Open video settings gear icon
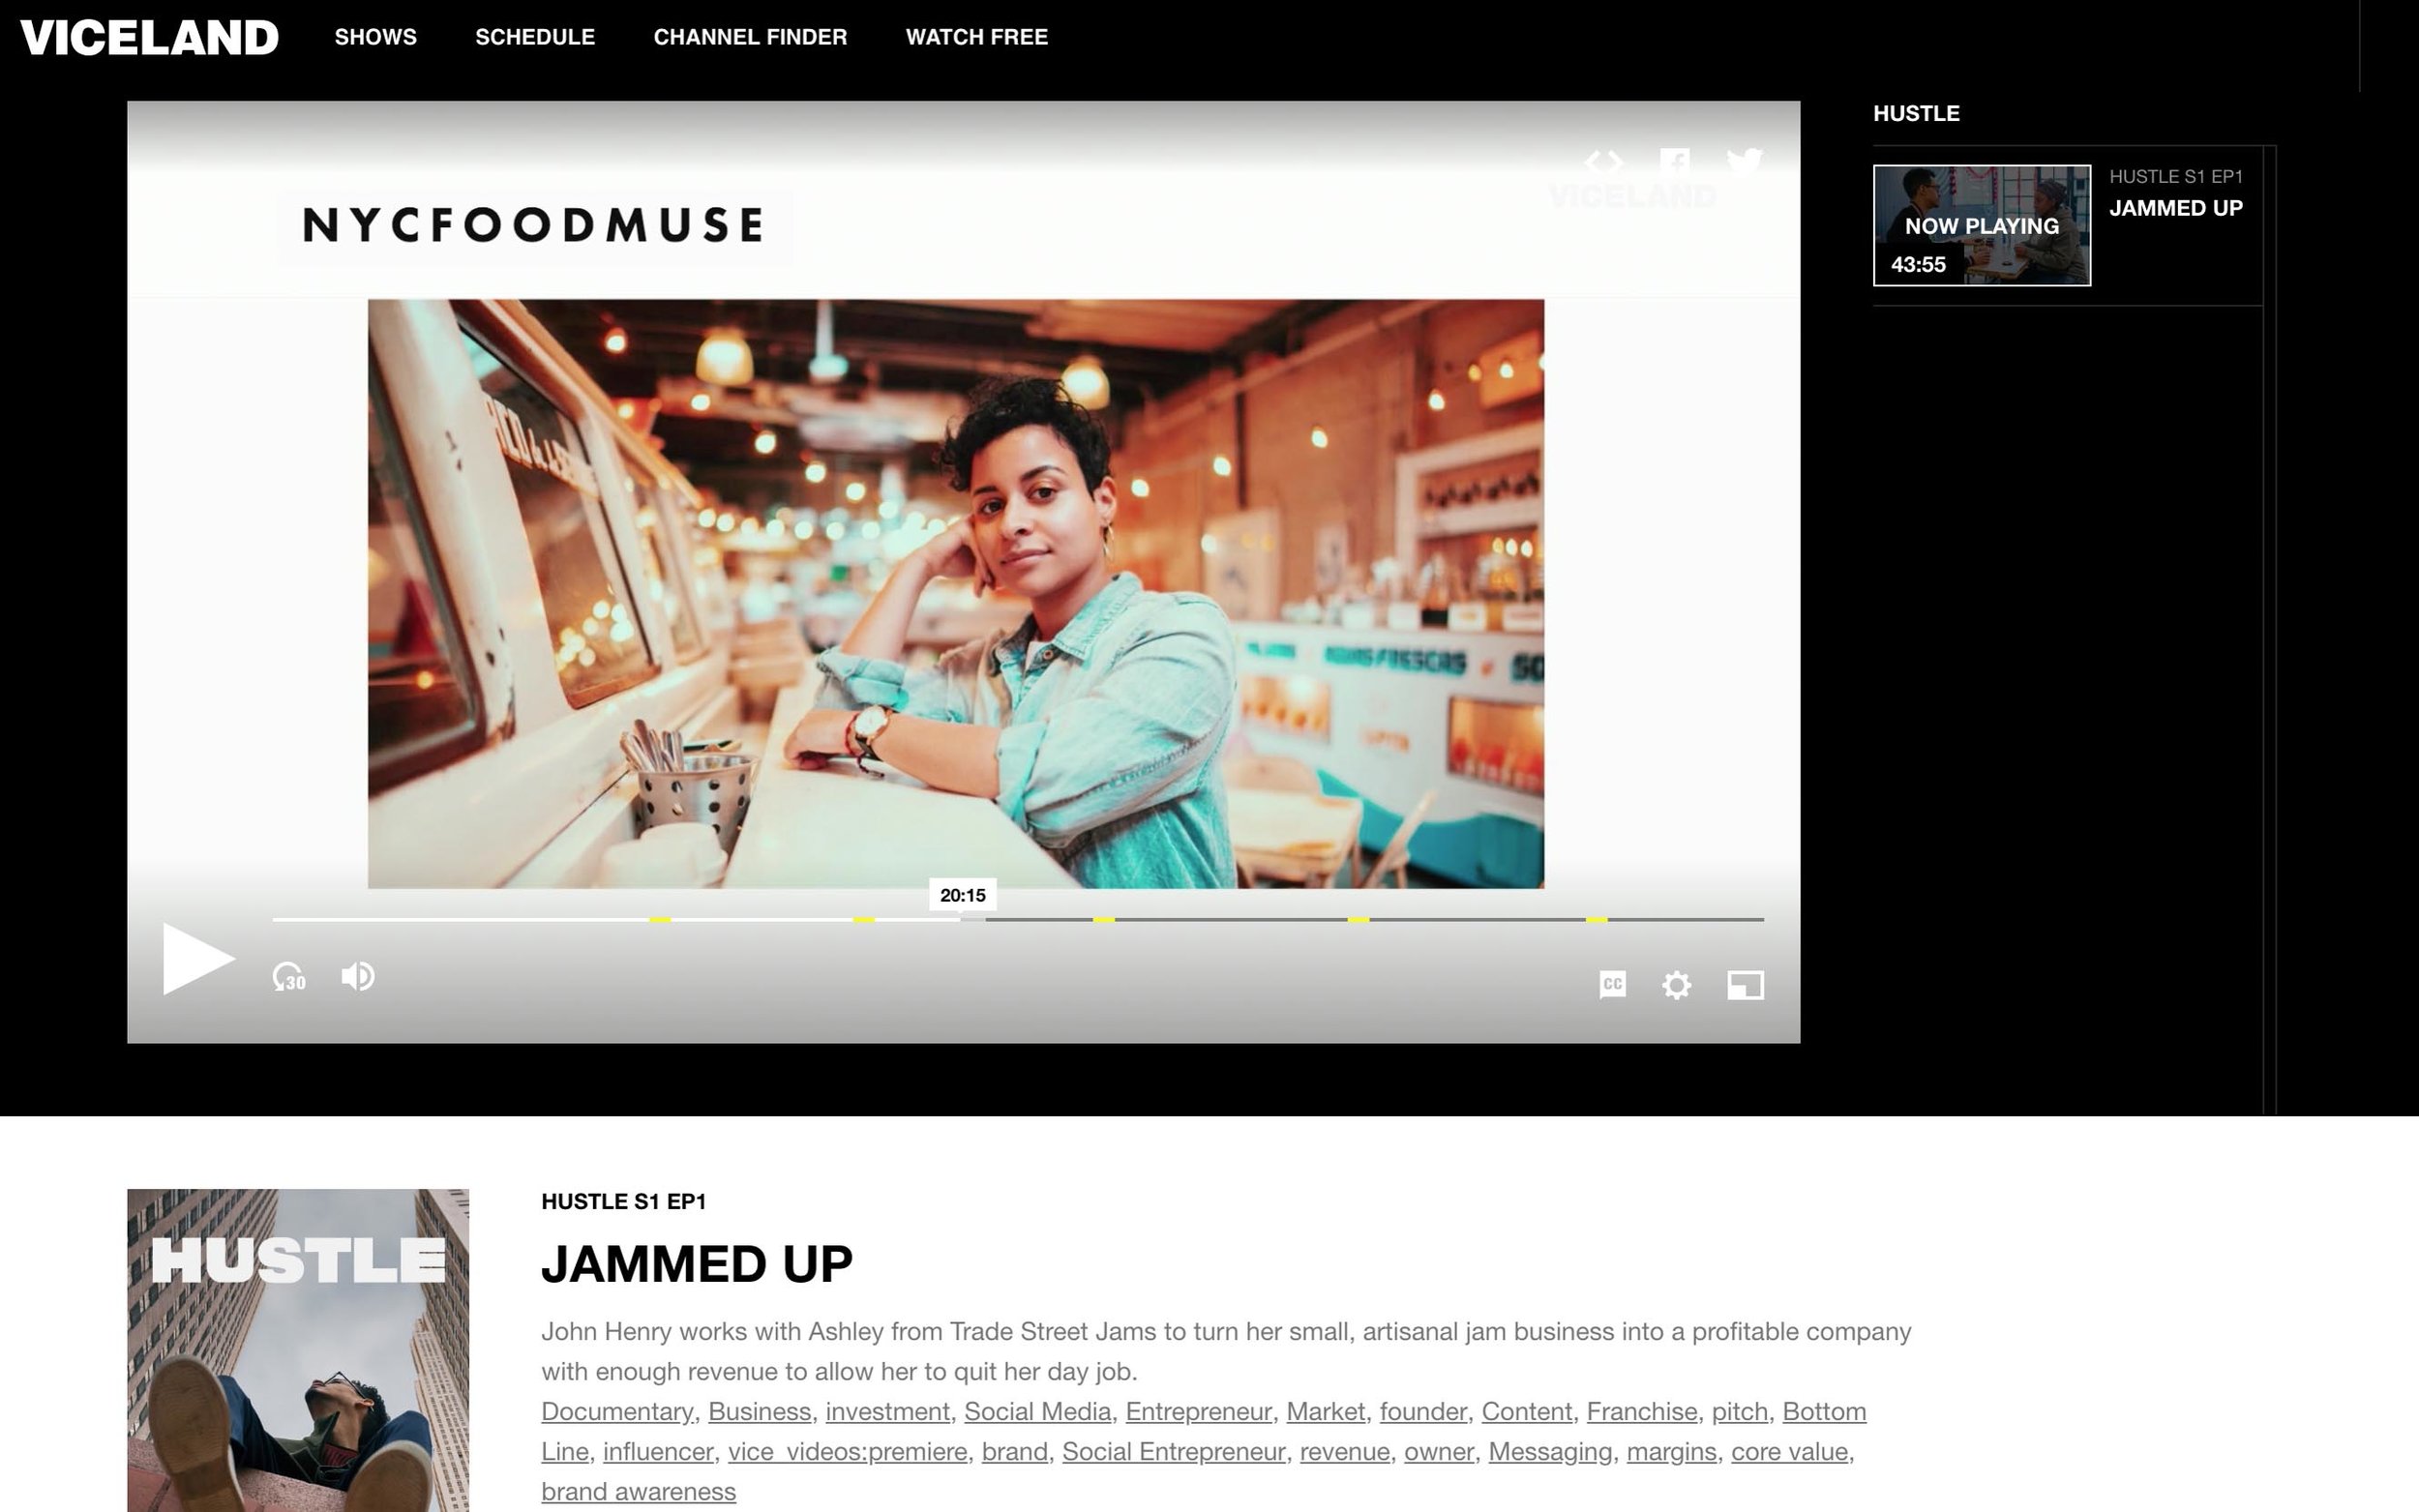 pos(1677,985)
